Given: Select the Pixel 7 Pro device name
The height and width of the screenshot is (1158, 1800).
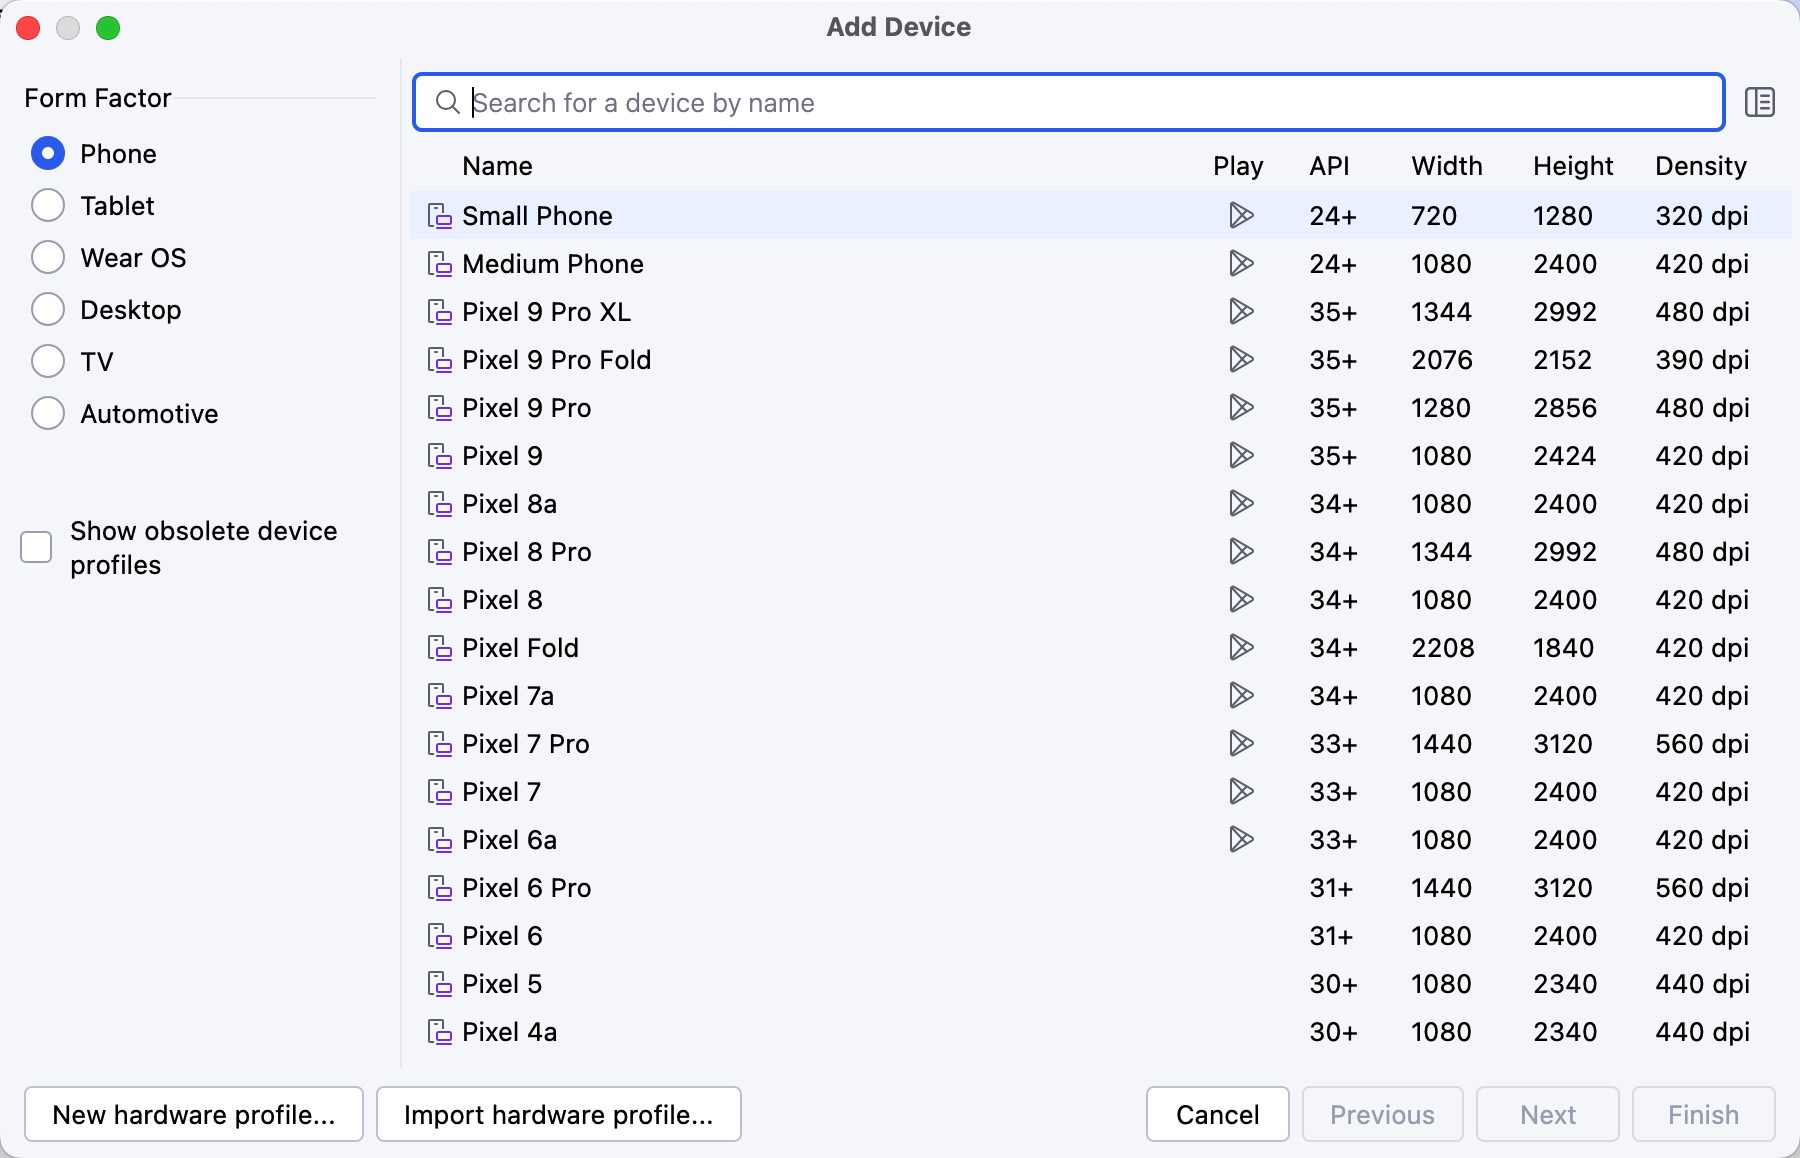Looking at the screenshot, I should [526, 744].
